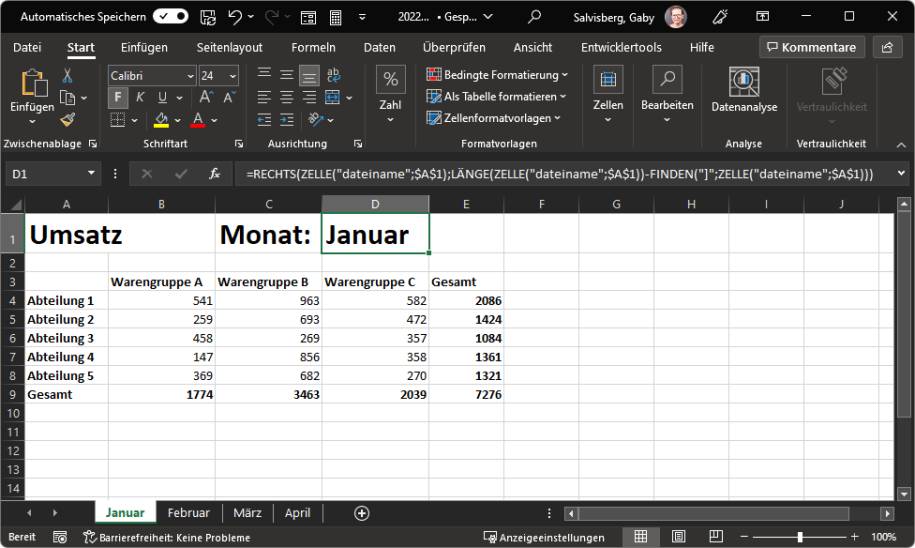Viewport: 915px width, 548px height.
Task: Click the insert function fx icon
Action: point(214,174)
